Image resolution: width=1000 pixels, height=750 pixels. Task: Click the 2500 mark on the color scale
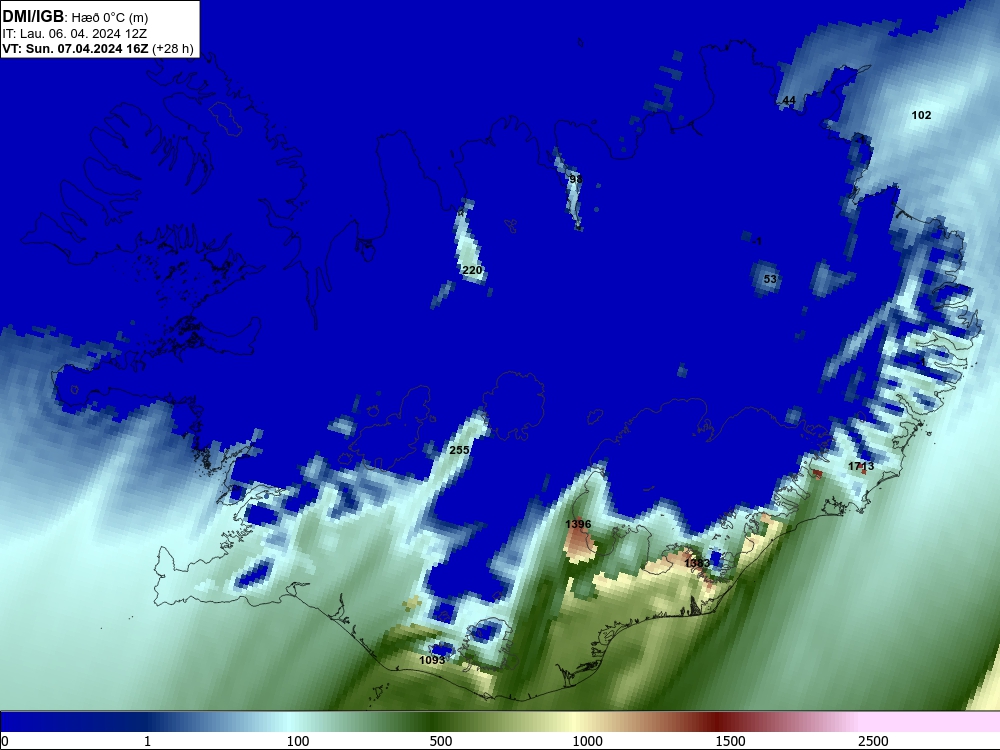coord(872,741)
